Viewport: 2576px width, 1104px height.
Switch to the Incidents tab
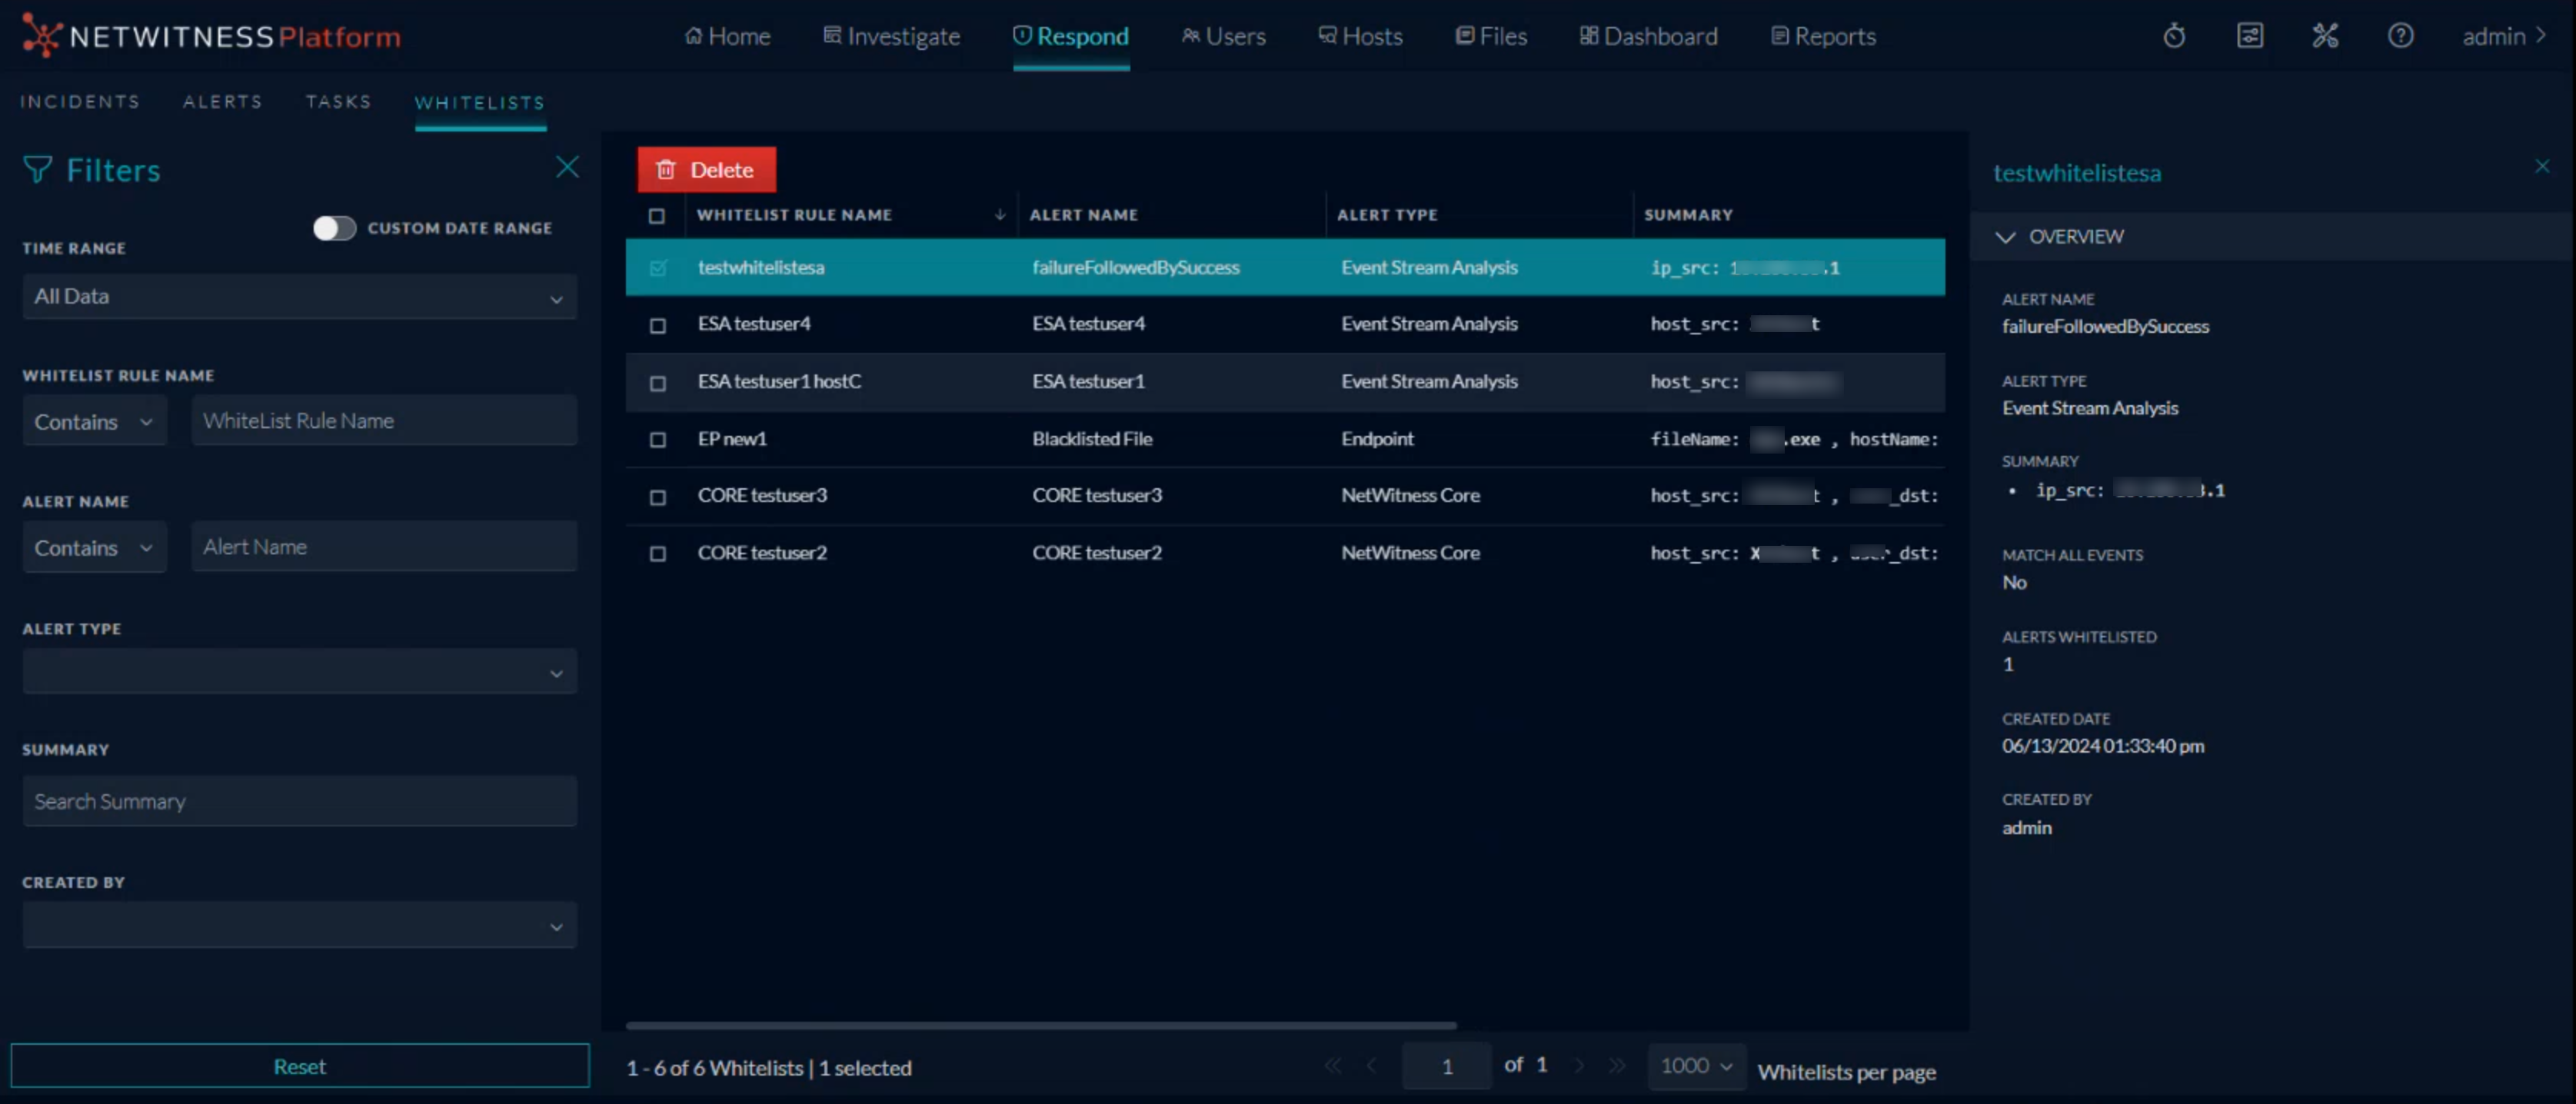click(80, 102)
